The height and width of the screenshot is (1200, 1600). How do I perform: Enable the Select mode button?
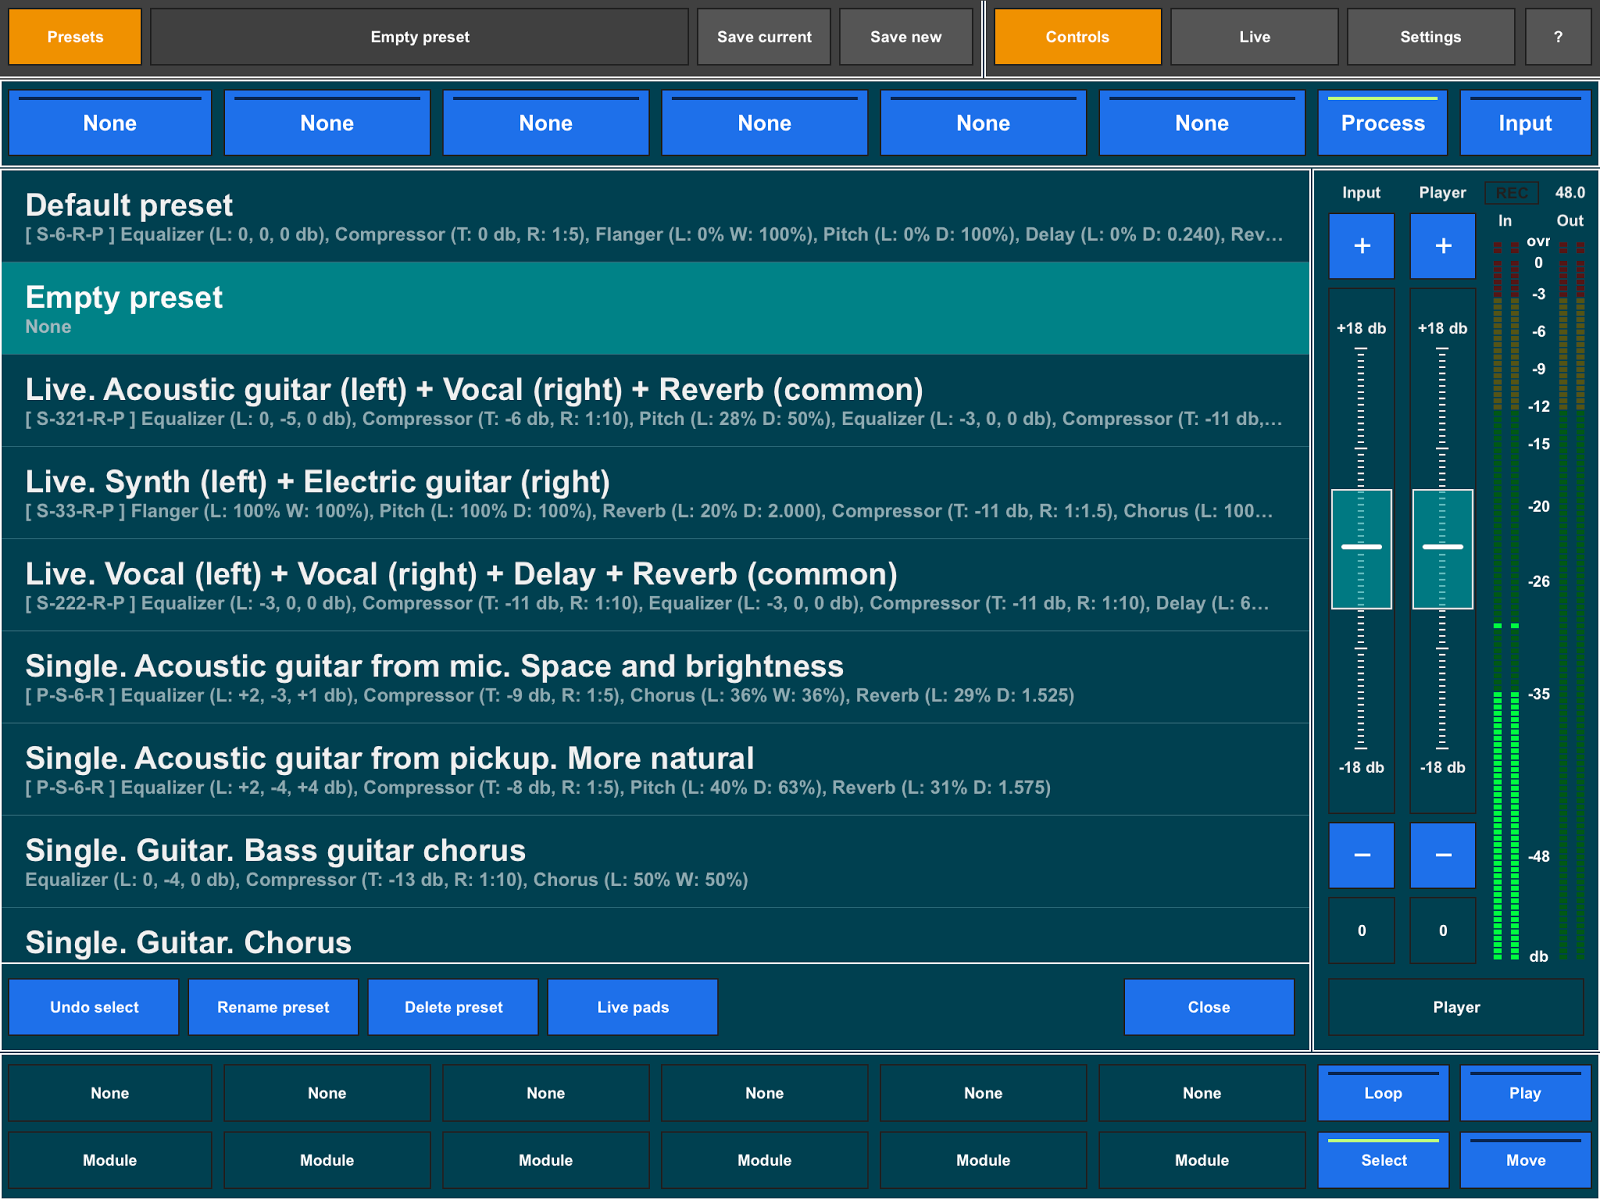coord(1383,1160)
